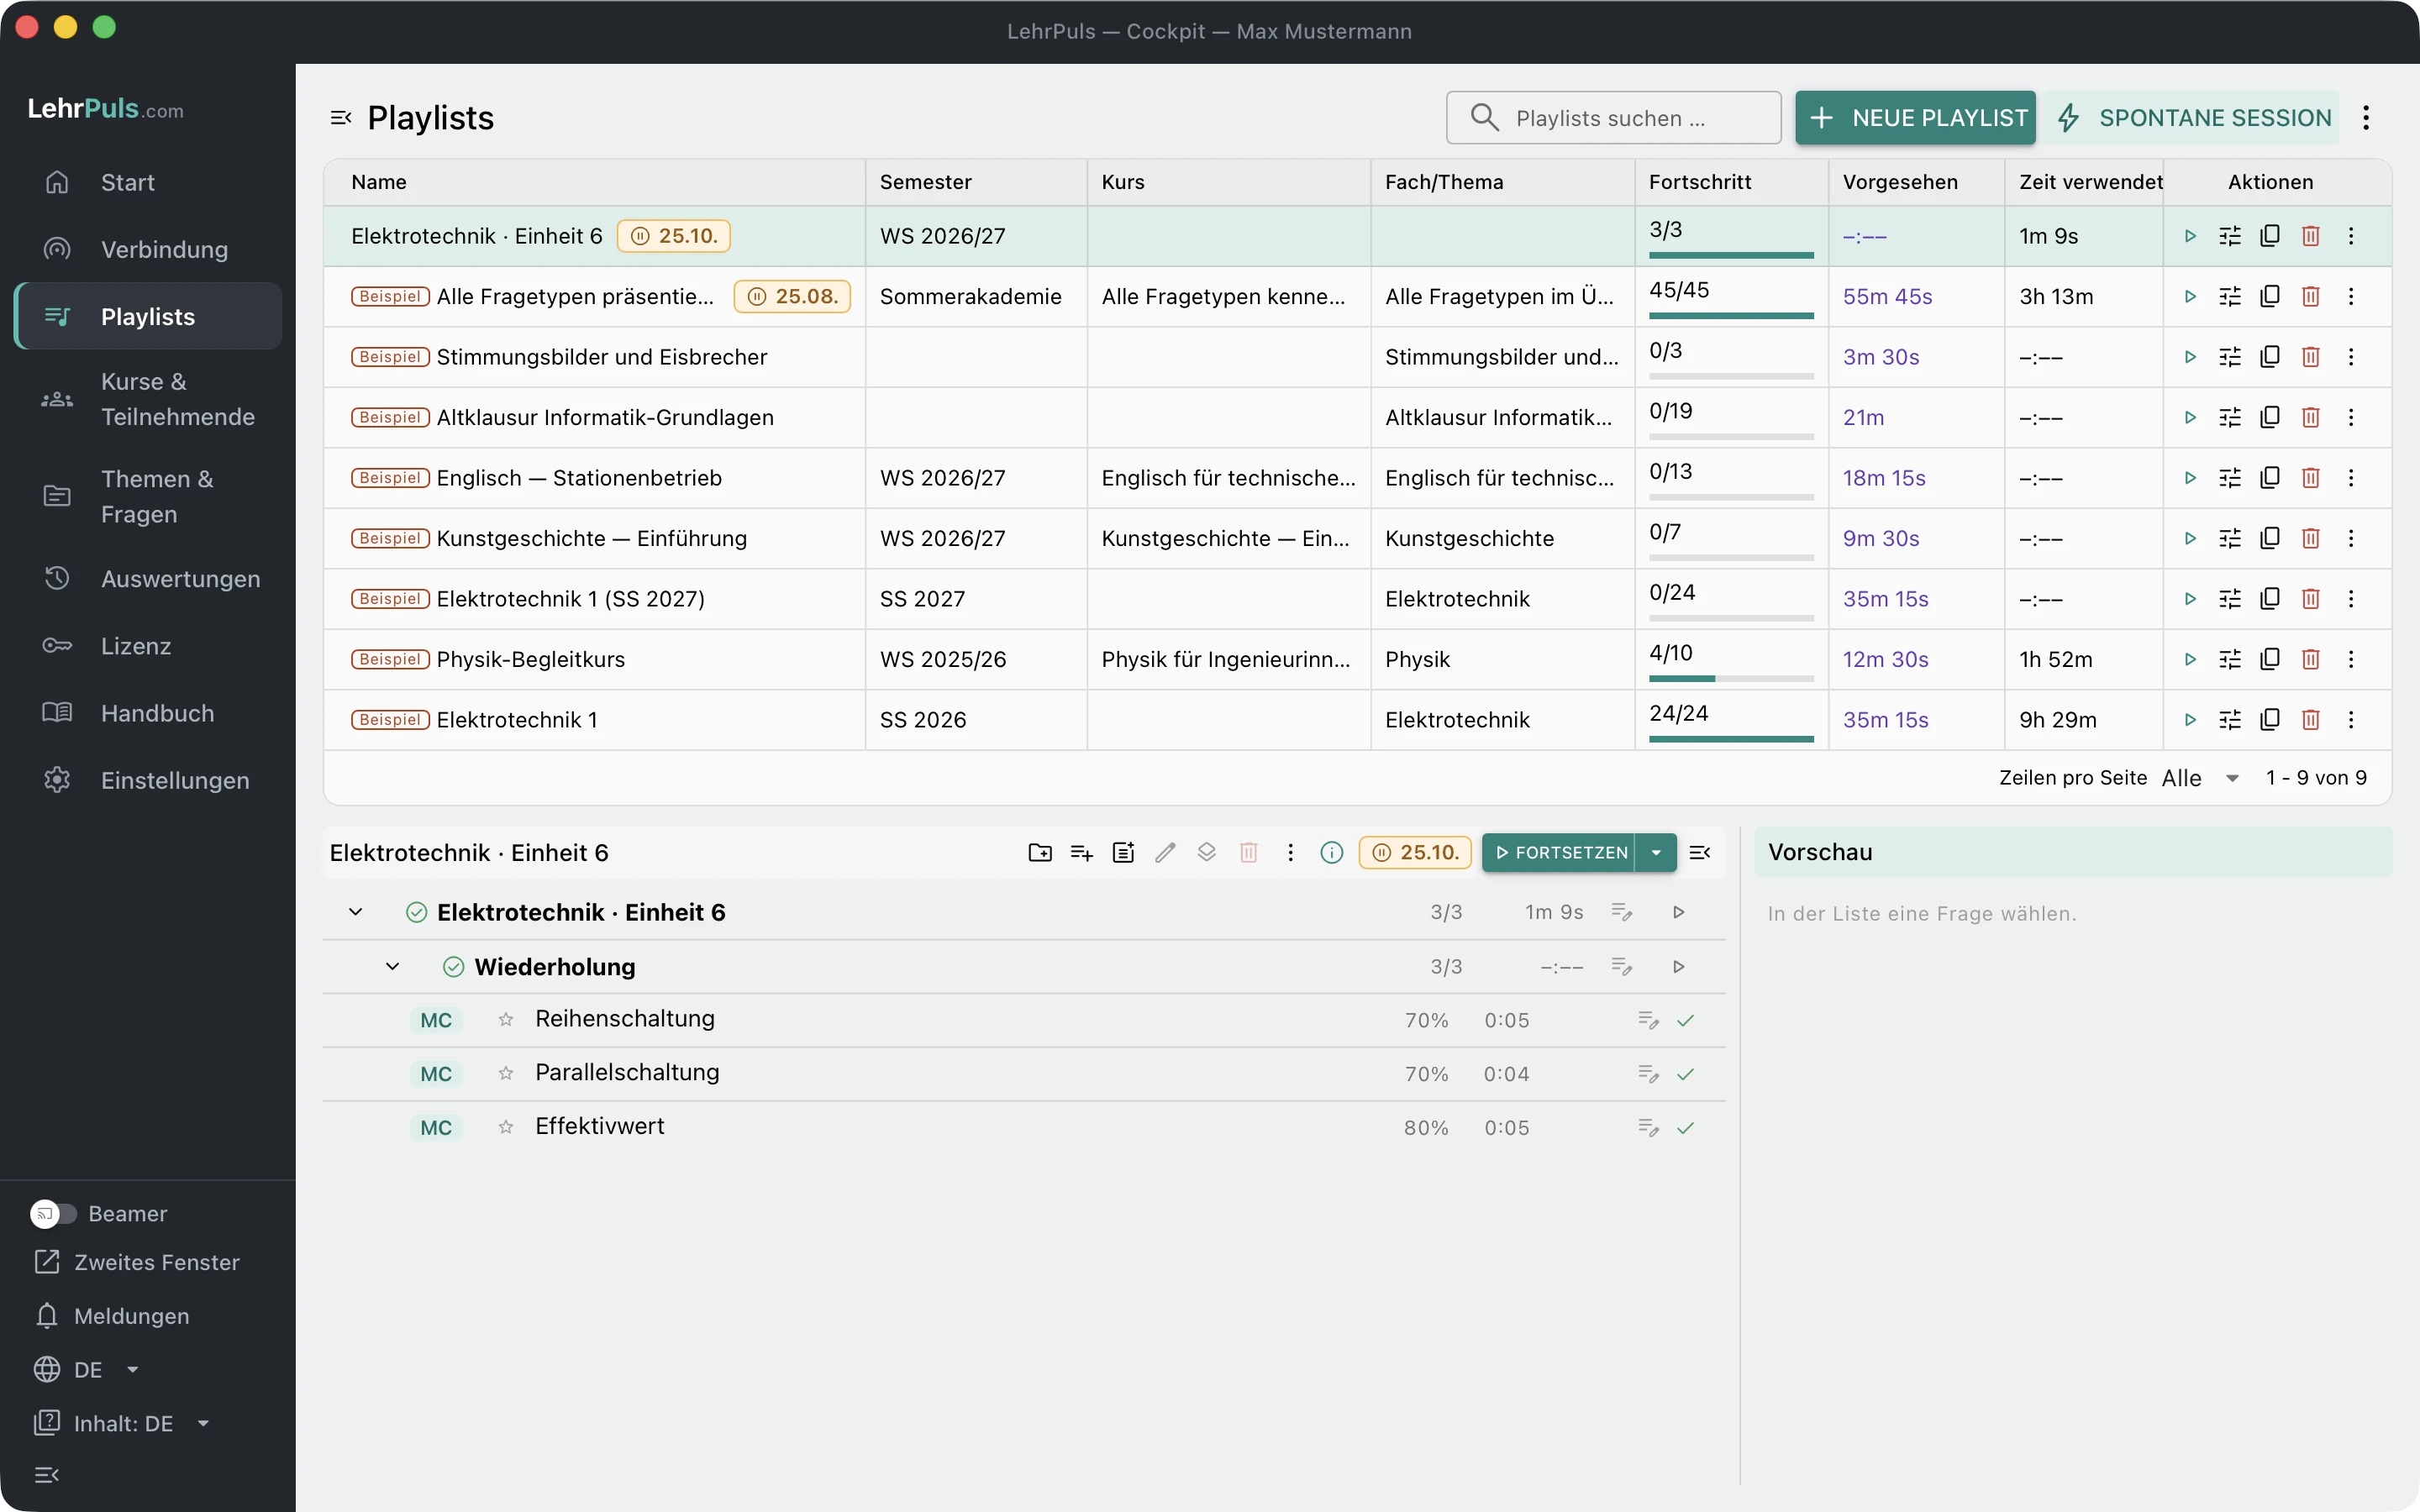This screenshot has width=2420, height=1512.
Task: Play the Physik-Begleitkurs playlist row
Action: (2190, 659)
